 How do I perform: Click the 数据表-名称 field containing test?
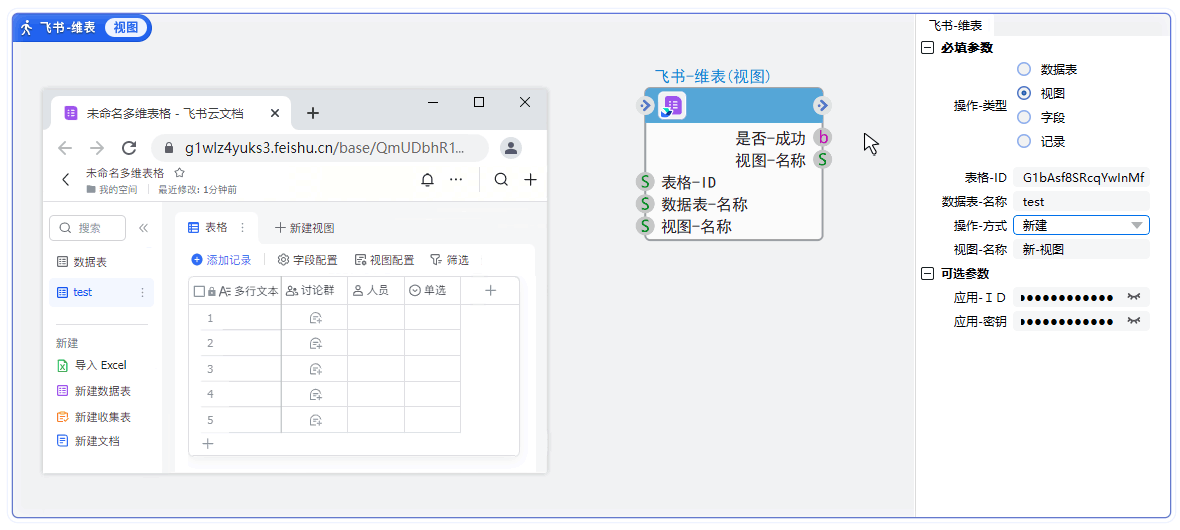click(x=1081, y=202)
